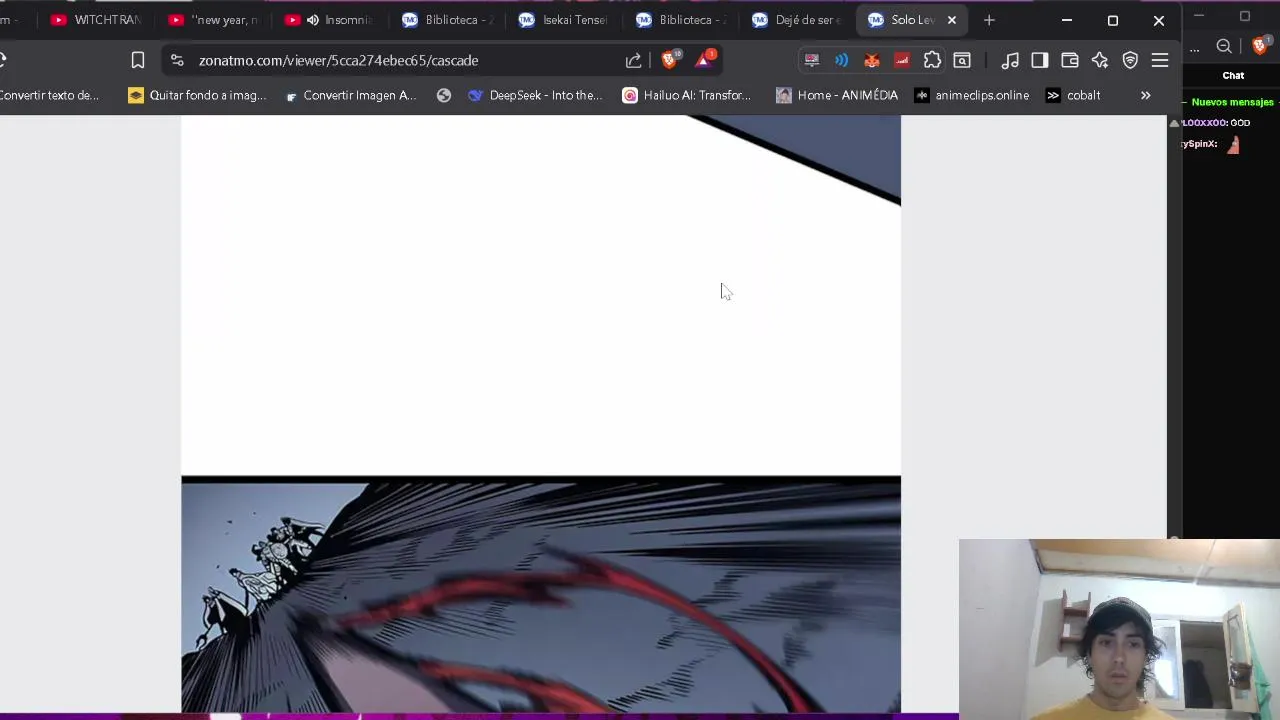The width and height of the screenshot is (1280, 720).
Task: Open the globe icon bookmark
Action: 444,95
